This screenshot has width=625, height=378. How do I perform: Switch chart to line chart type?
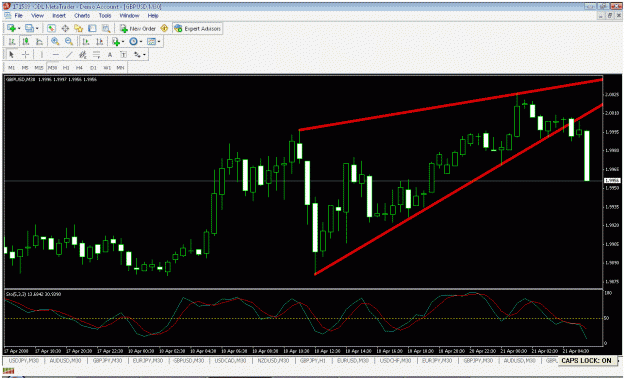tap(39, 41)
